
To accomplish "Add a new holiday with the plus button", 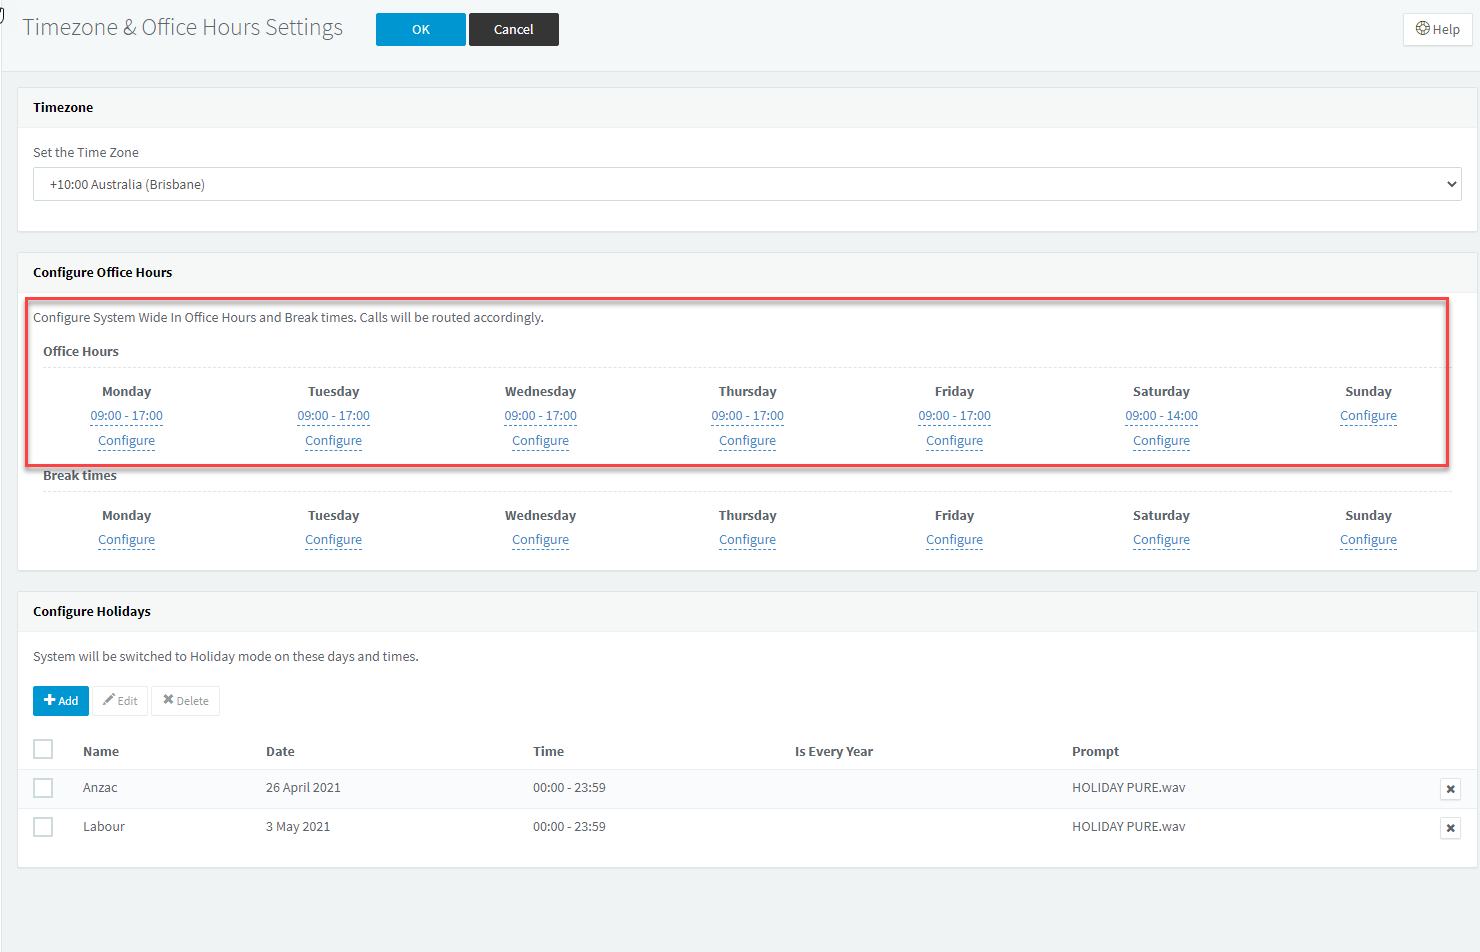I will pyautogui.click(x=61, y=701).
